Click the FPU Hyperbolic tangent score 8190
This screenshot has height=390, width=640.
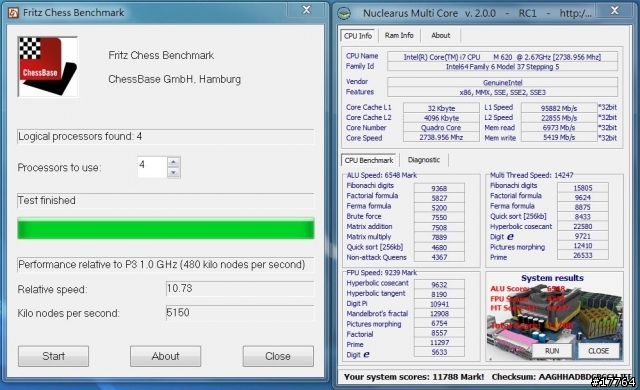(x=439, y=294)
